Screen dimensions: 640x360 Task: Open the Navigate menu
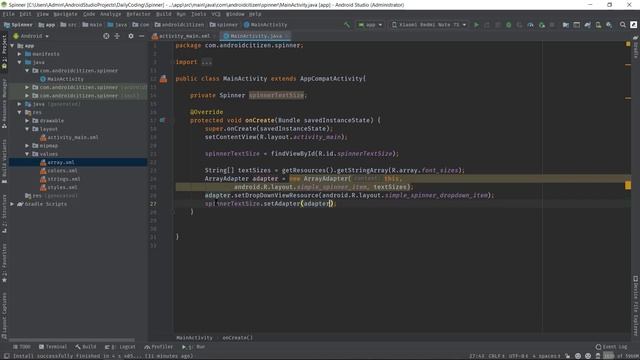[65, 14]
